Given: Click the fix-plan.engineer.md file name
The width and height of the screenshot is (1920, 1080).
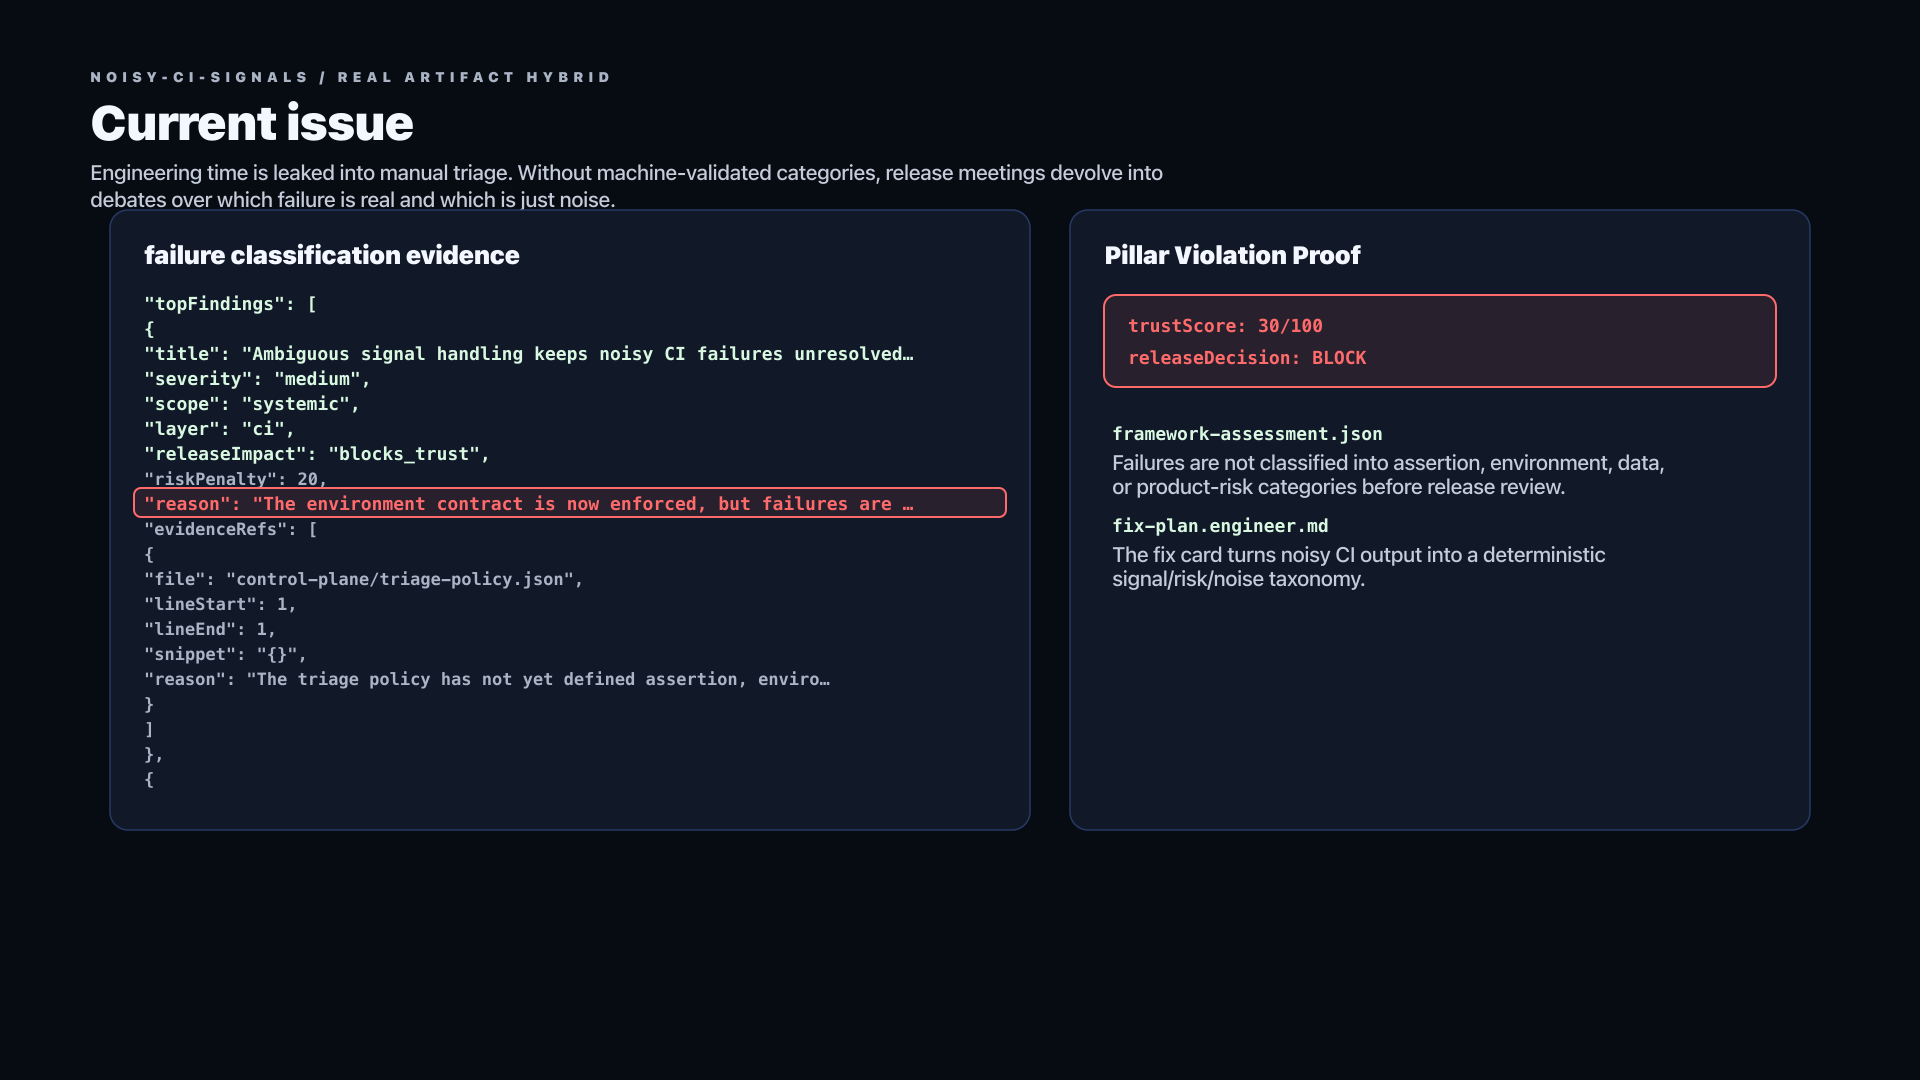Looking at the screenshot, I should click(x=1220, y=526).
